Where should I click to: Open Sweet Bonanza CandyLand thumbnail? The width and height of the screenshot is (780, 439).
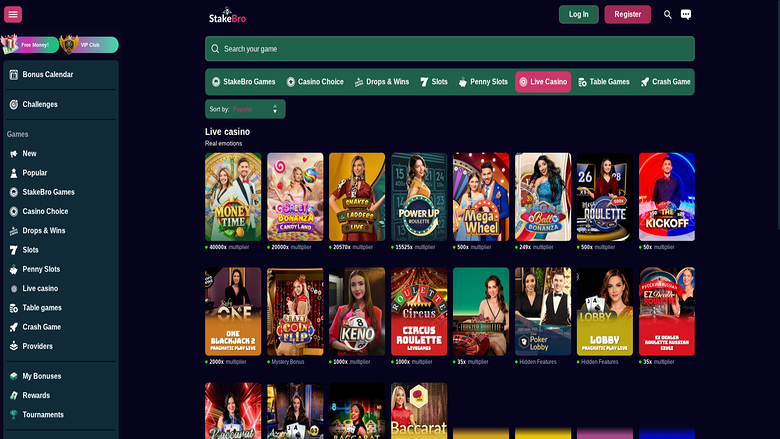pyautogui.click(x=295, y=197)
